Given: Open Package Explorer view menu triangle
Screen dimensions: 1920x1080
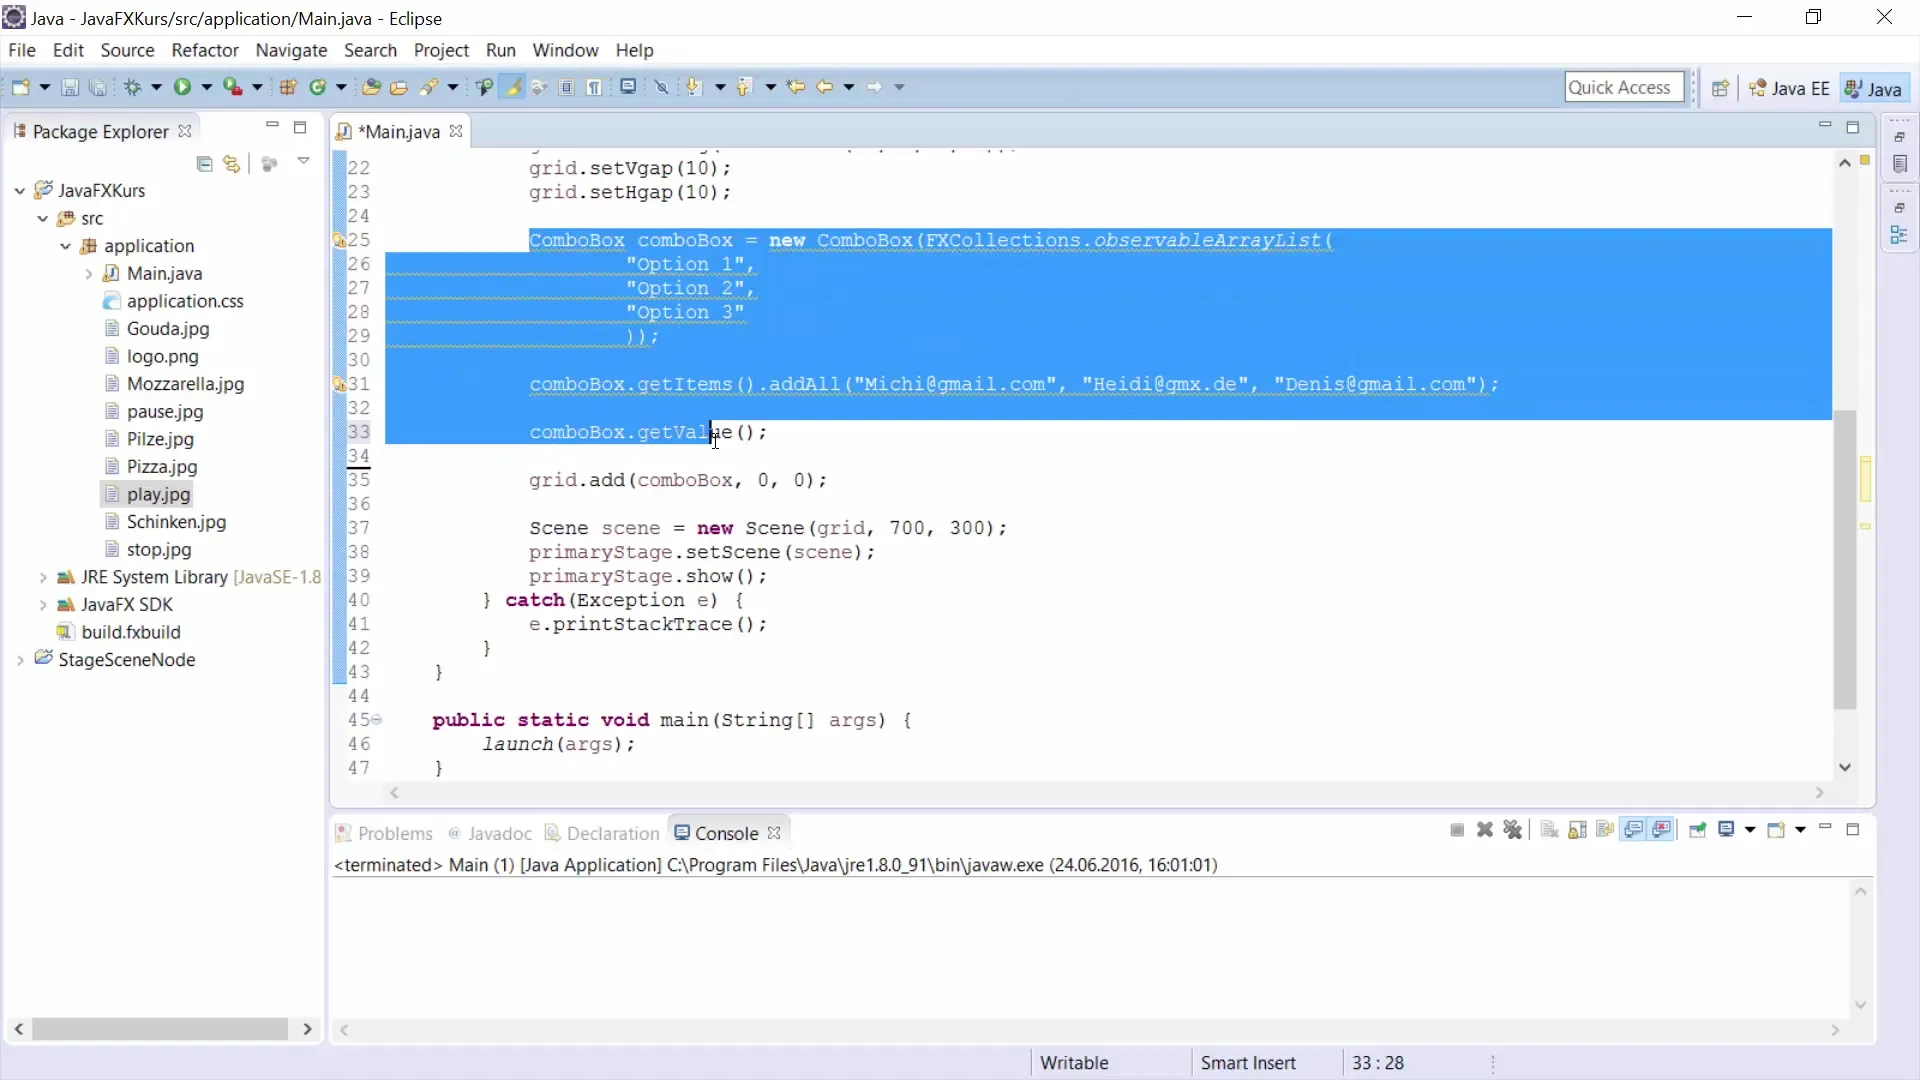Looking at the screenshot, I should (303, 162).
